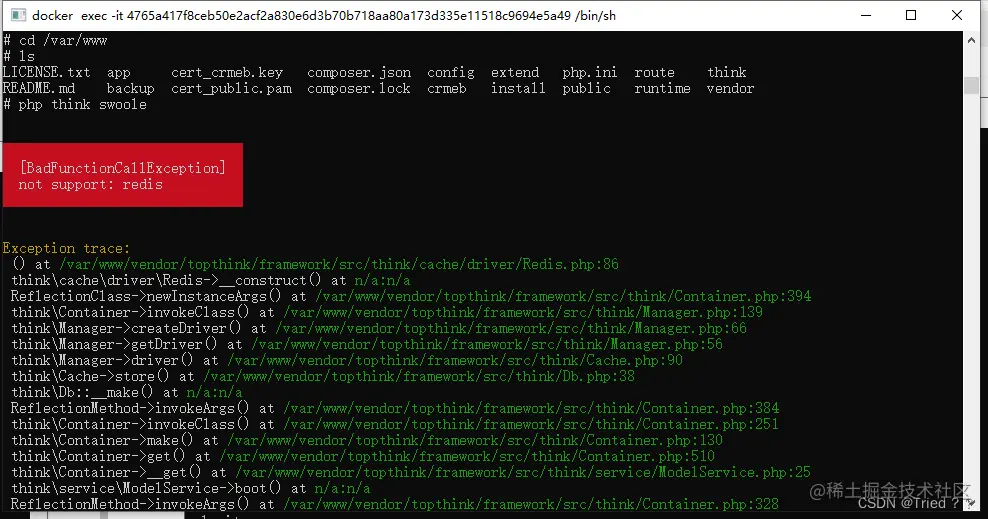Viewport: 988px width, 519px height.
Task: Close the docker exec console window
Action: click(x=956, y=15)
